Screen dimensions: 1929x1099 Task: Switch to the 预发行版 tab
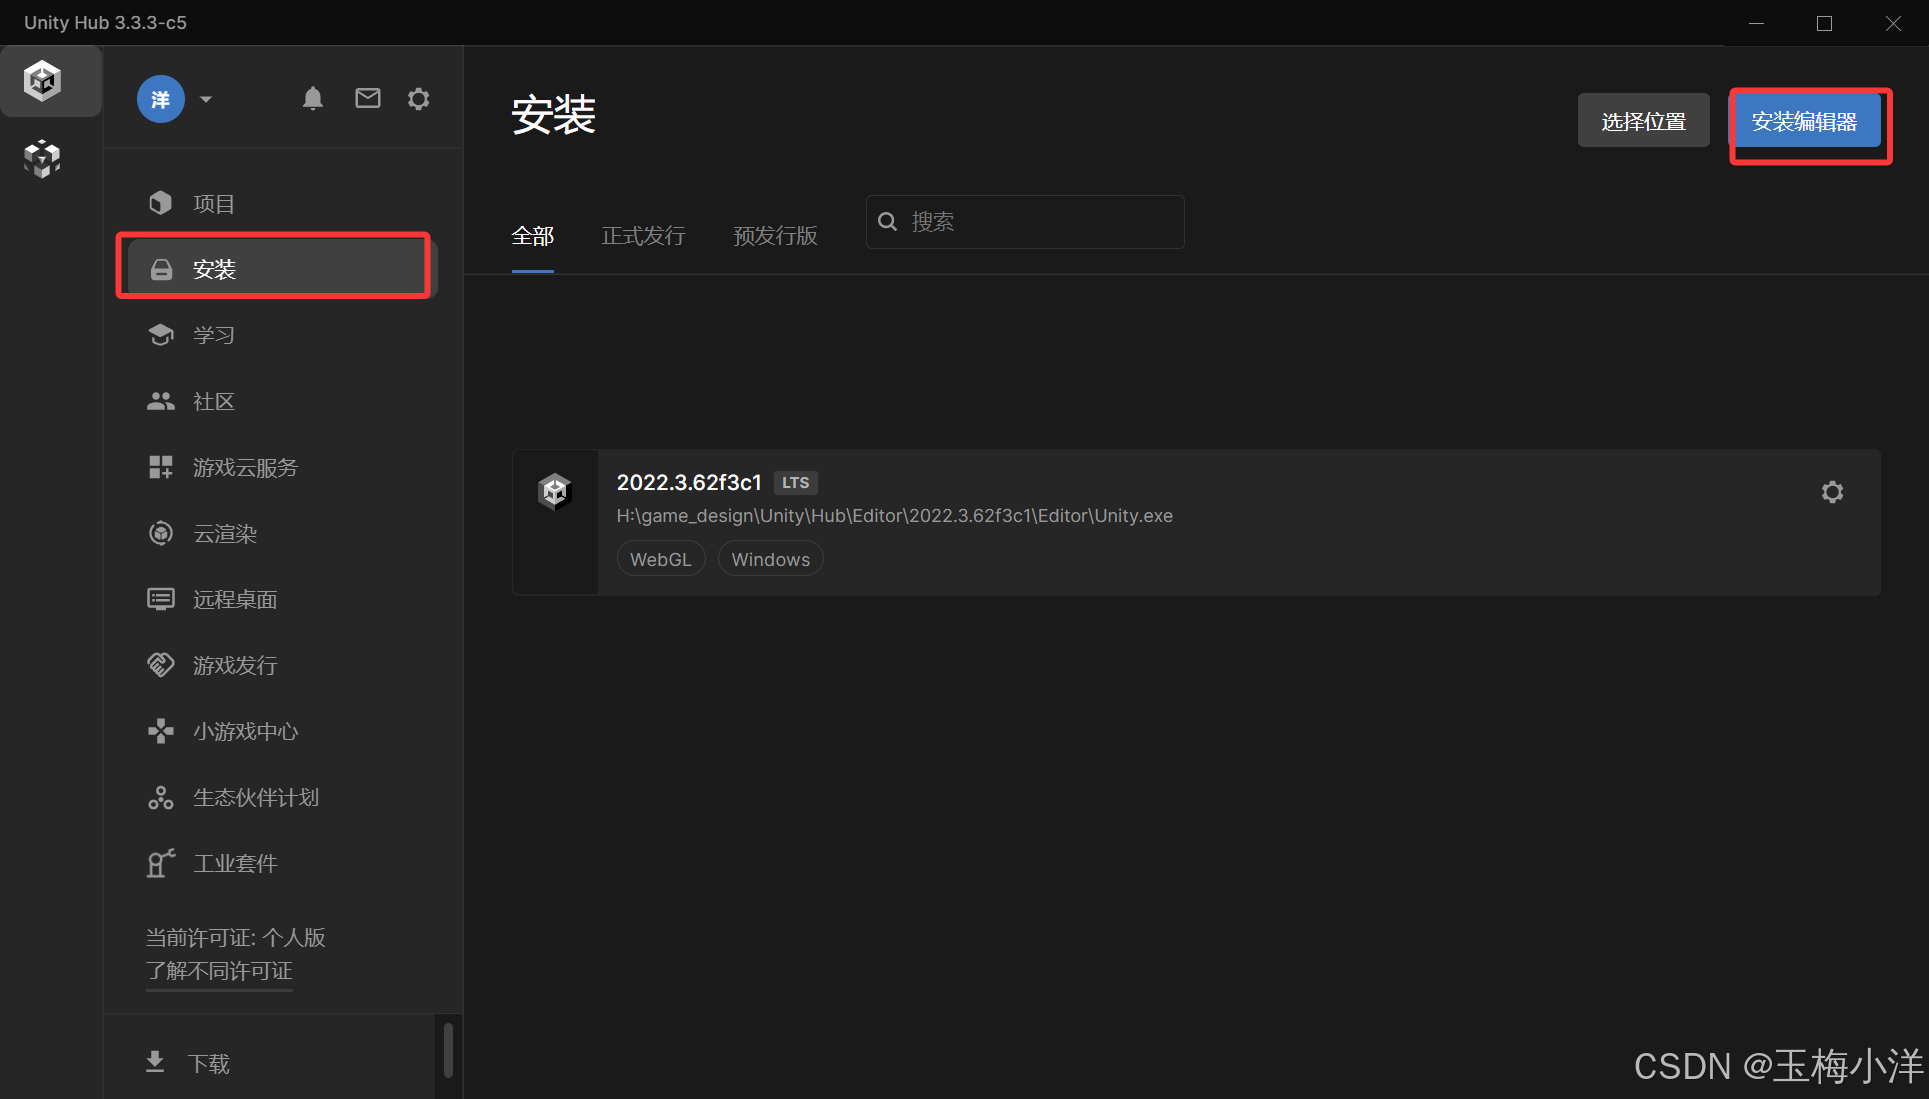coord(775,236)
